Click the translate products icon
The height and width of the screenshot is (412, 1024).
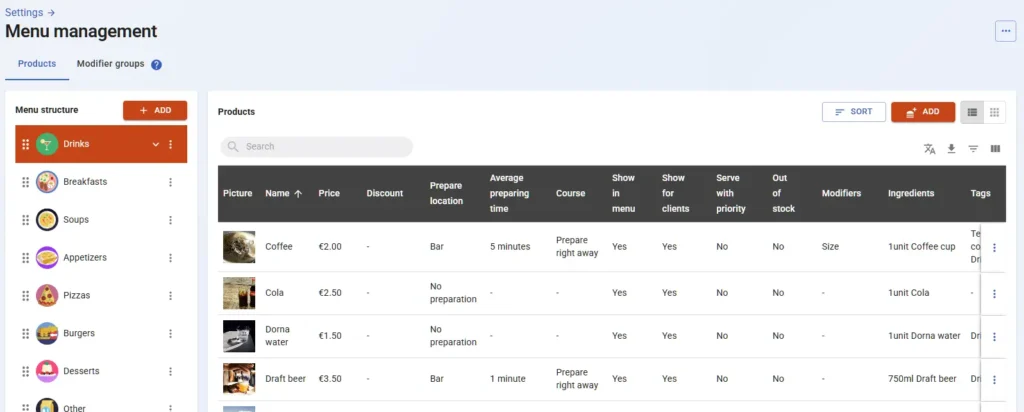pos(929,149)
